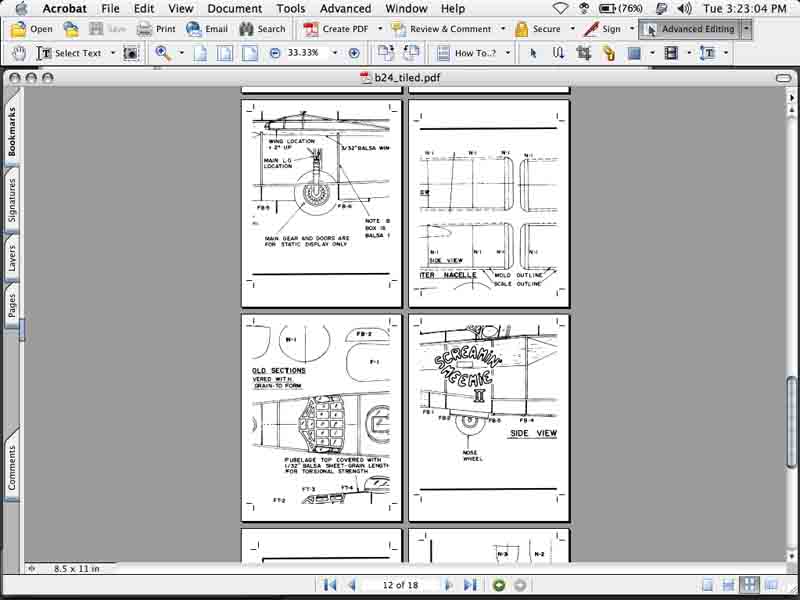Image resolution: width=800 pixels, height=600 pixels.
Task: Click the Review & Comment button
Action: tap(442, 29)
